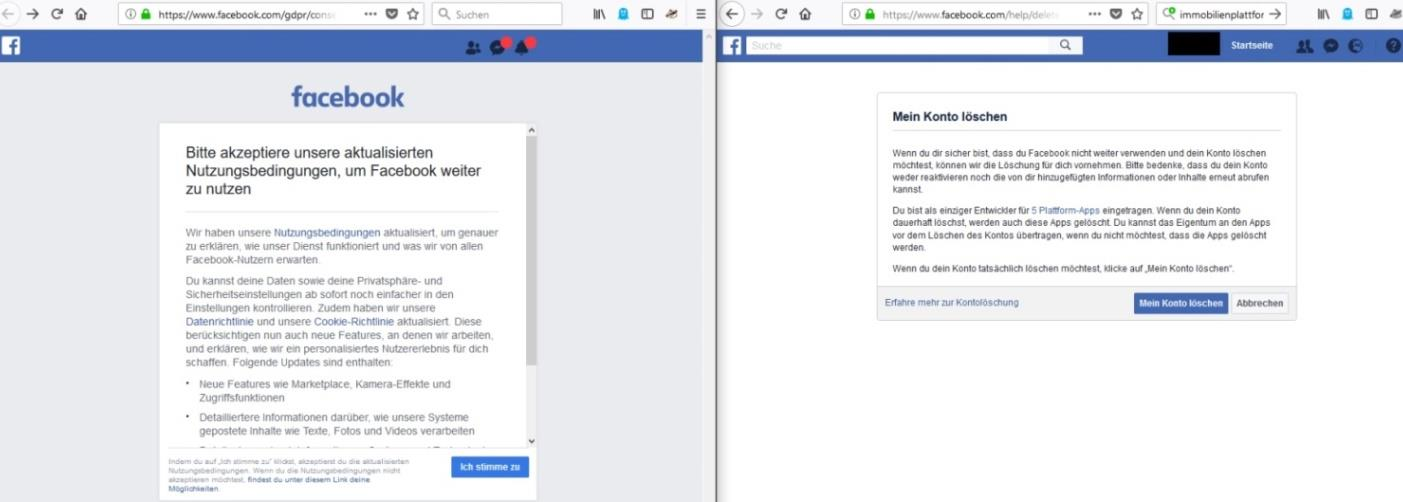Open the globe notifications icon in the right Facebook bar
This screenshot has height=502, width=1403.
click(1356, 46)
